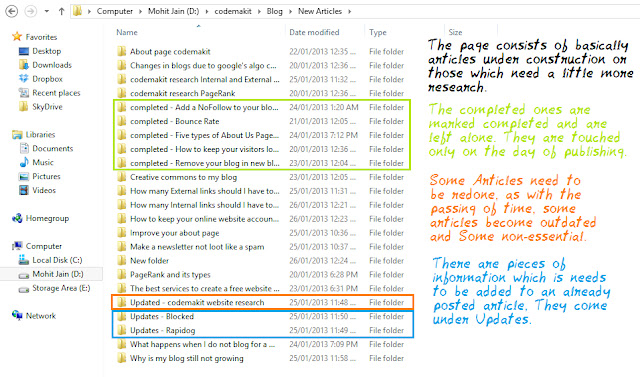Image resolution: width=640 pixels, height=377 pixels.
Task: Open Favorites star in navigation pane
Action: (17, 37)
